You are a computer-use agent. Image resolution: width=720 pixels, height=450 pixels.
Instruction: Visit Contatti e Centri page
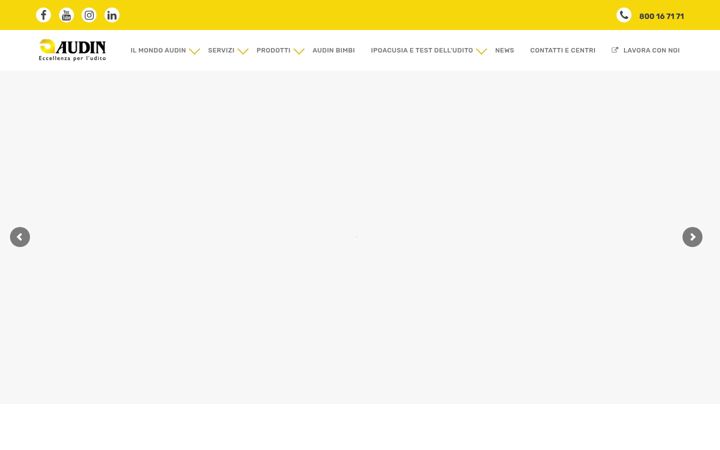coord(562,51)
